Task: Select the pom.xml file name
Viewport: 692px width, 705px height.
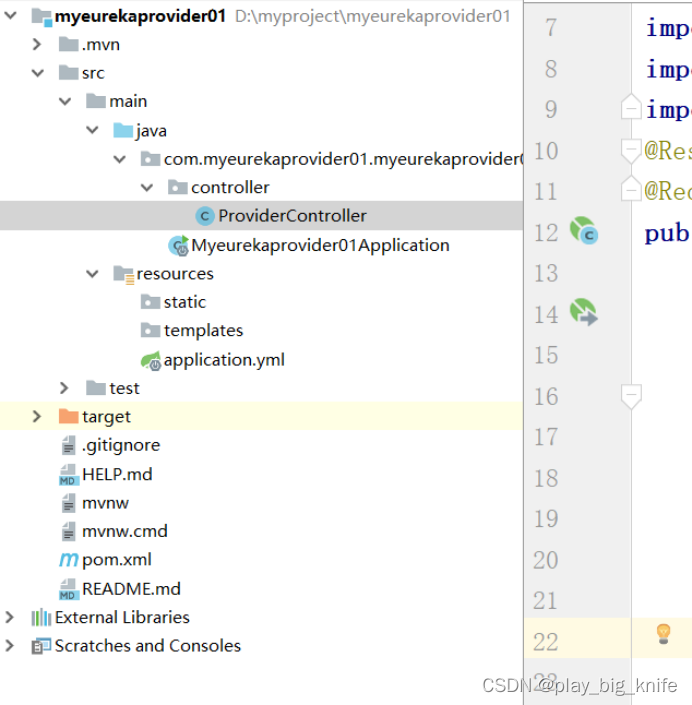Action: (x=117, y=560)
